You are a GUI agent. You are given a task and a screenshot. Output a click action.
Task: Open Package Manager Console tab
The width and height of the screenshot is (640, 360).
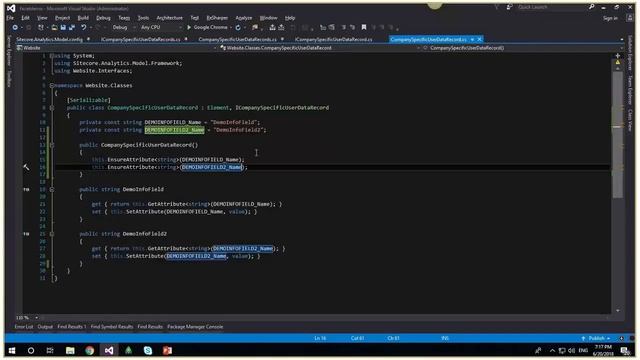pos(195,327)
